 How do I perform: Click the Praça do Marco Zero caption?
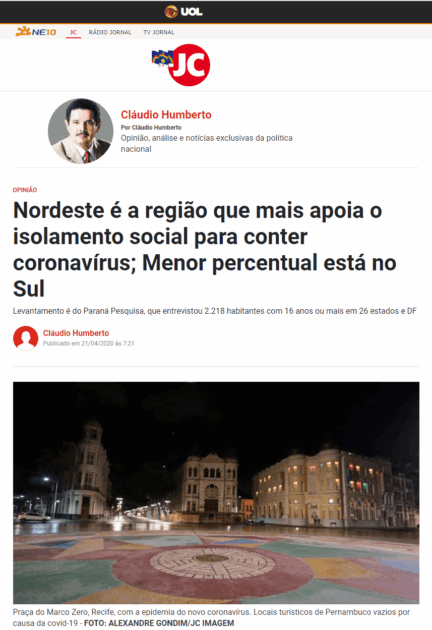[x=211, y=617]
